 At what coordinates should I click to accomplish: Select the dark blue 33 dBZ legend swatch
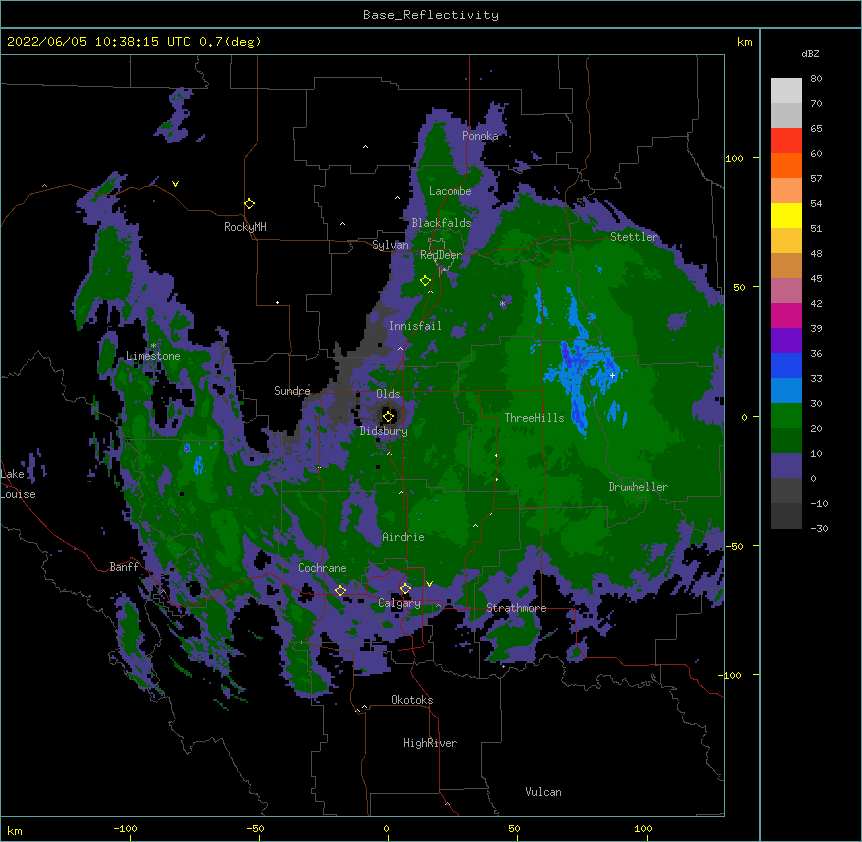(786, 365)
